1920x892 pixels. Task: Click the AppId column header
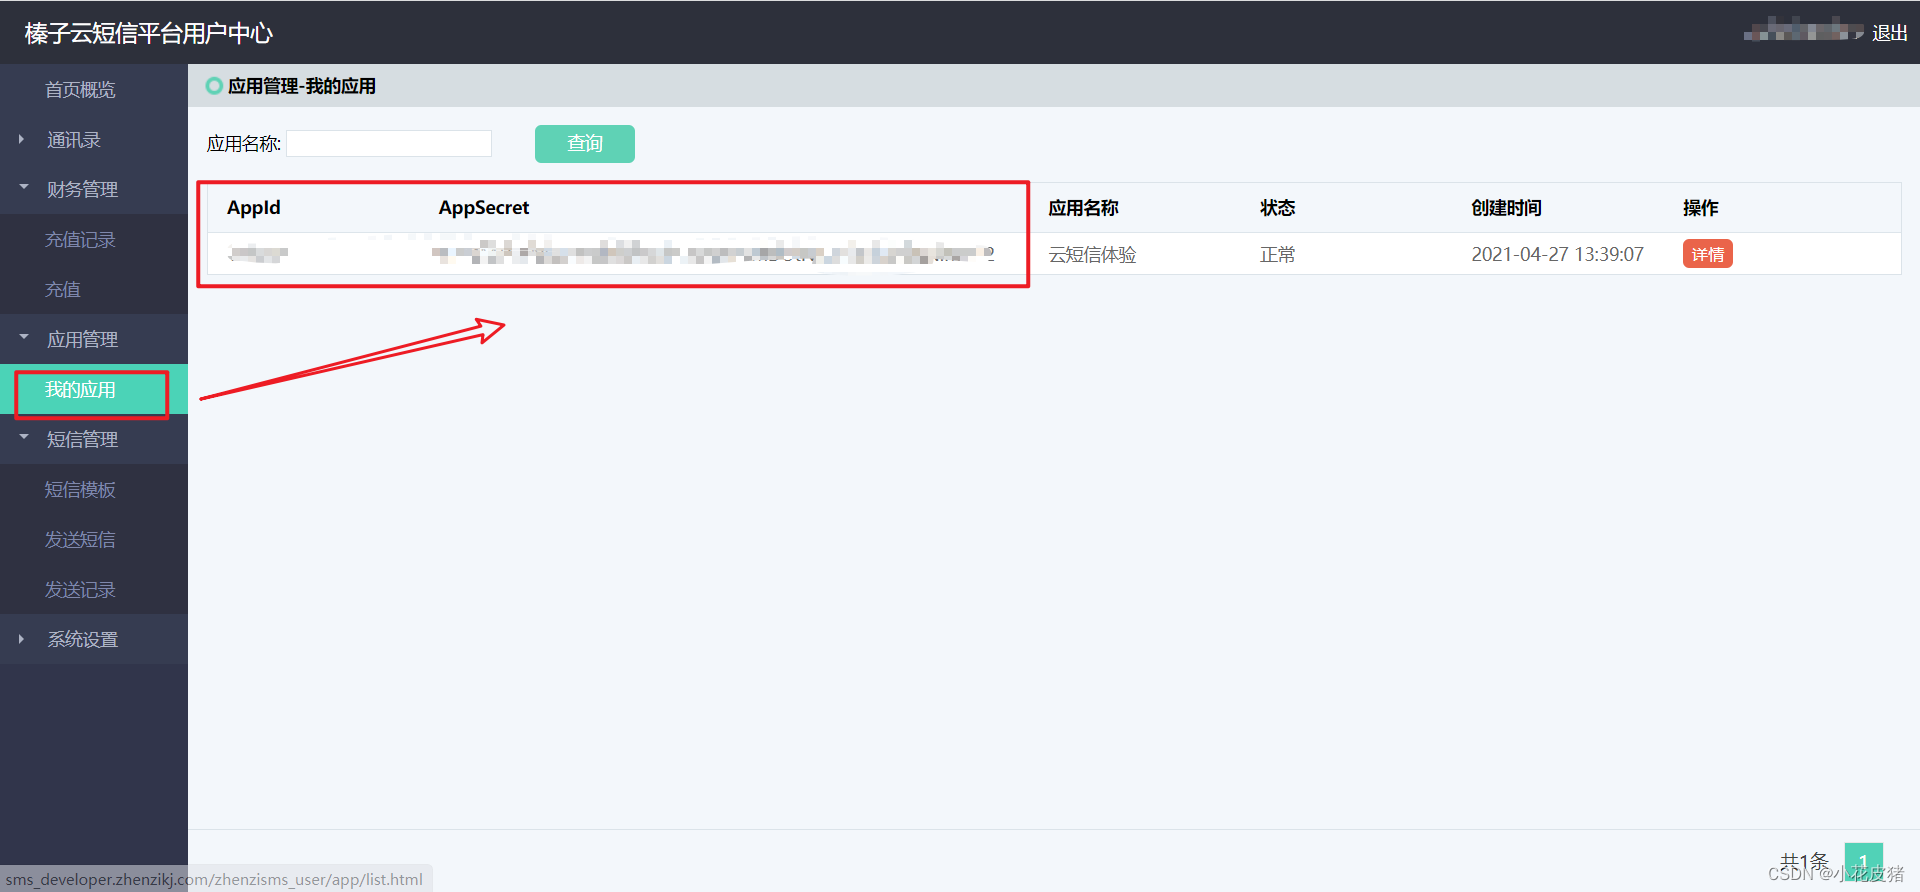[254, 208]
